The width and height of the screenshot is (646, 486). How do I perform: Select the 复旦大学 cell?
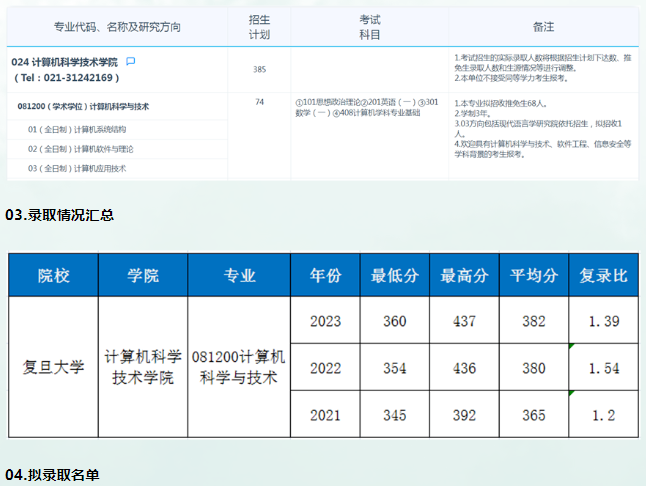click(x=53, y=367)
